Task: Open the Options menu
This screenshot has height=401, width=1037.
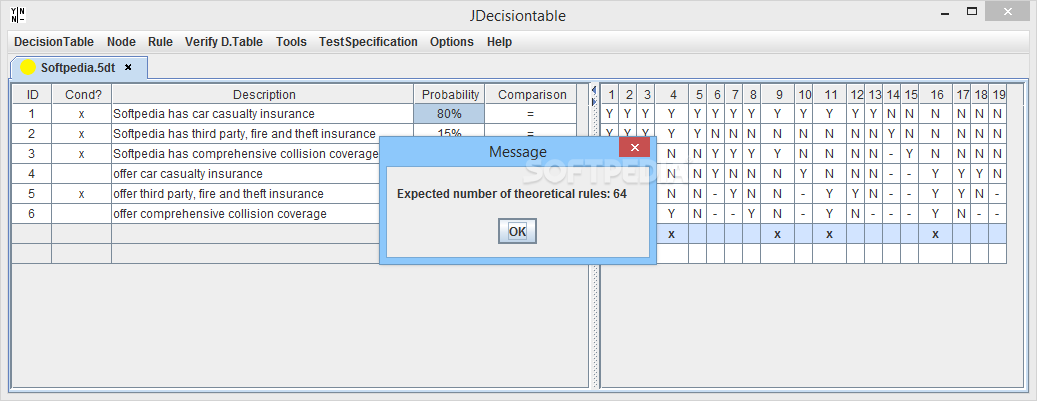Action: (x=452, y=42)
